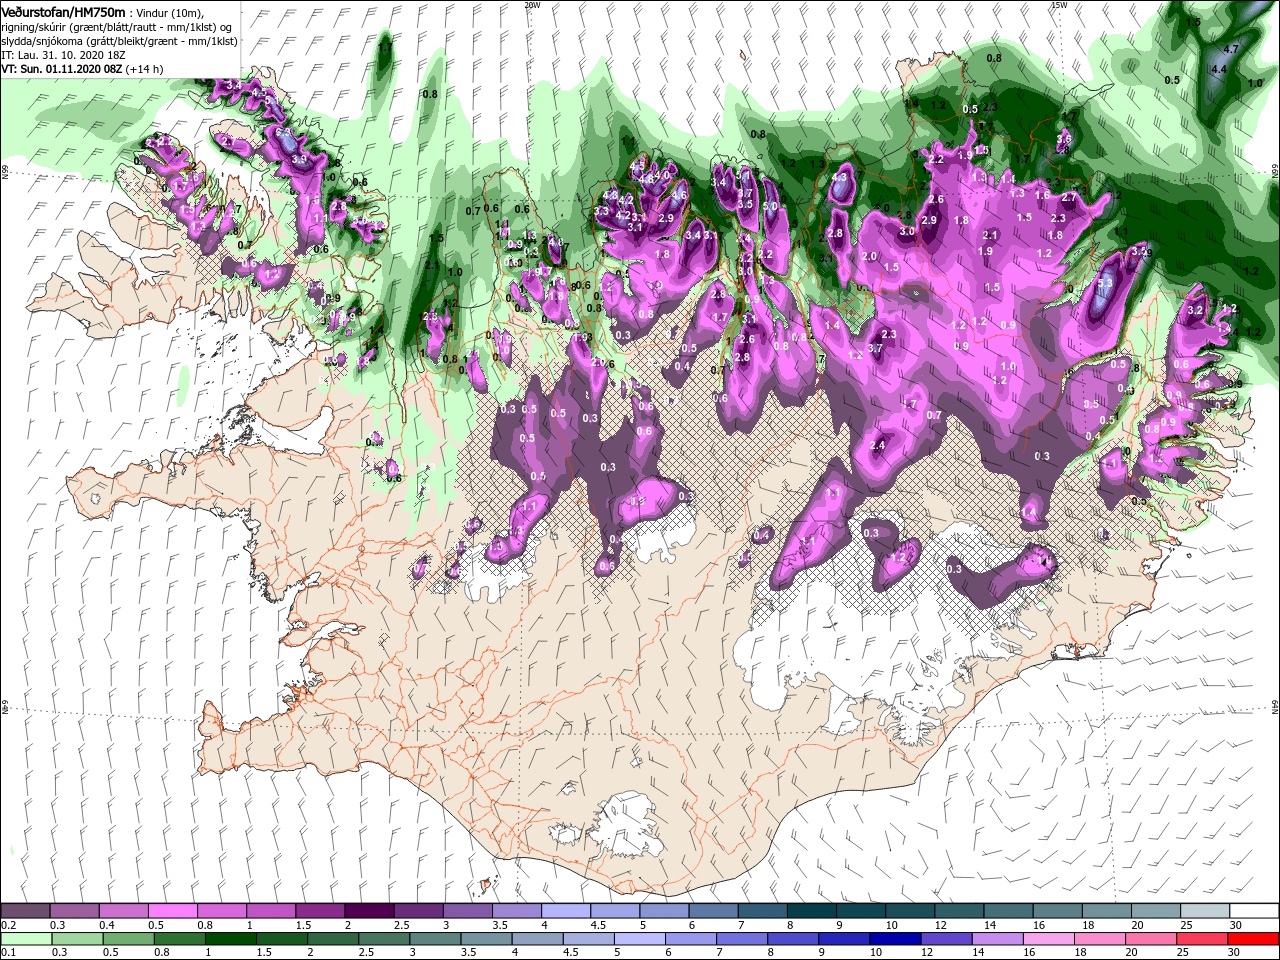1280x960 pixels.
Task: Pick the rain-scale swatch between 14 and 16
Action: coord(999,939)
